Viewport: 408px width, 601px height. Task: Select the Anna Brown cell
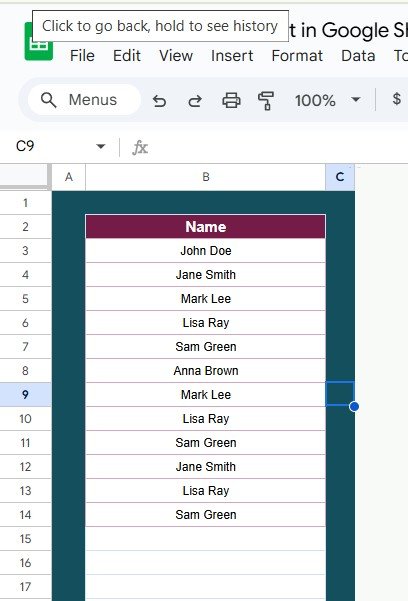tap(206, 371)
